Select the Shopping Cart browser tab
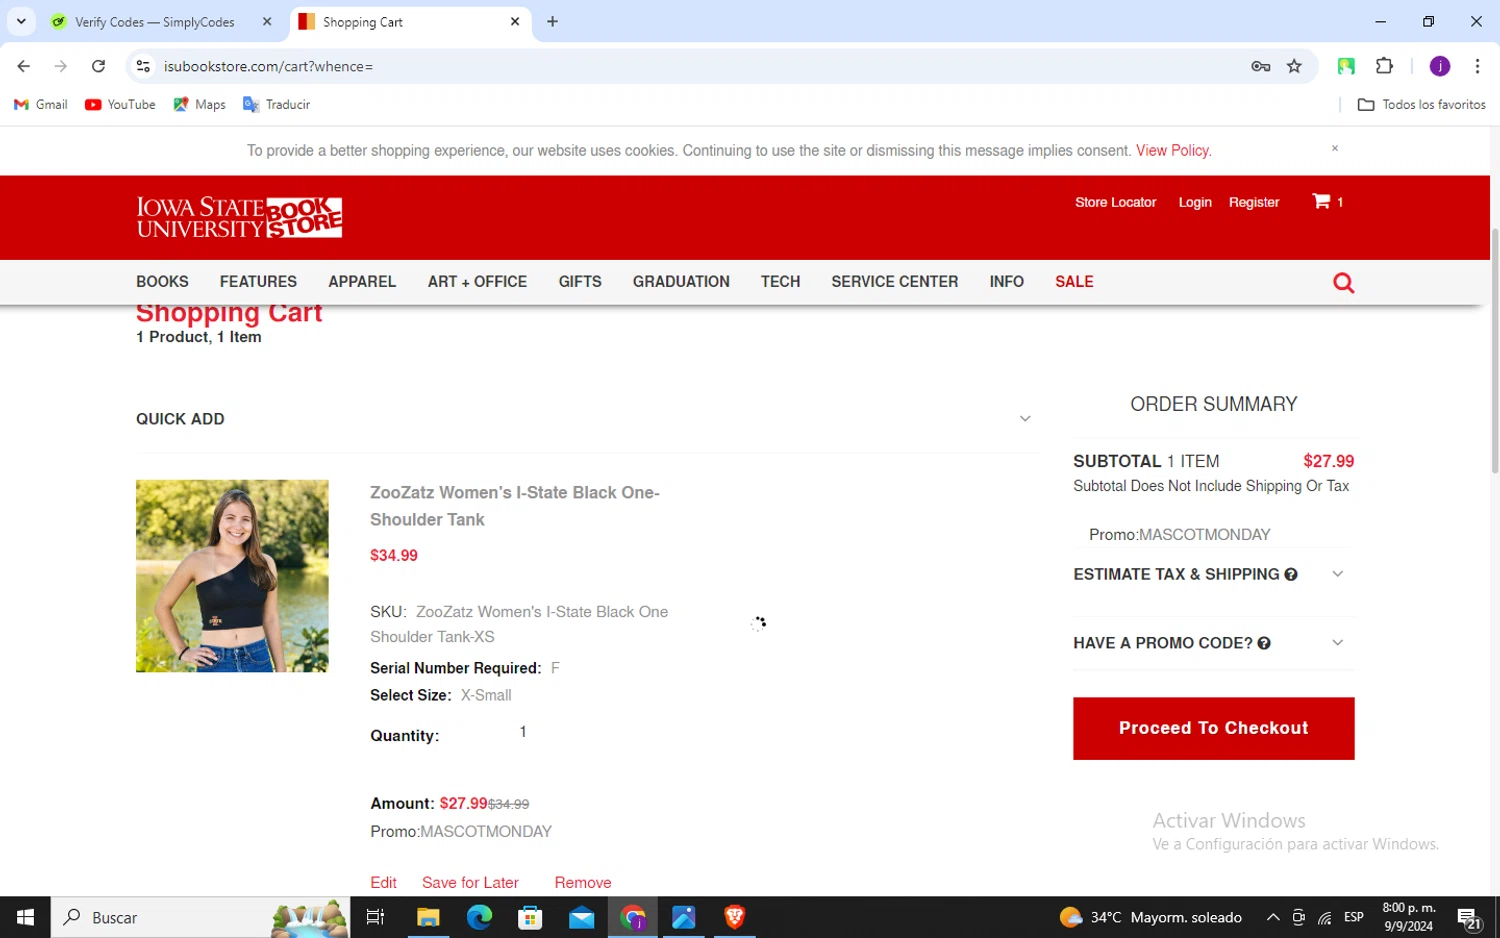The height and width of the screenshot is (938, 1500). tap(410, 21)
